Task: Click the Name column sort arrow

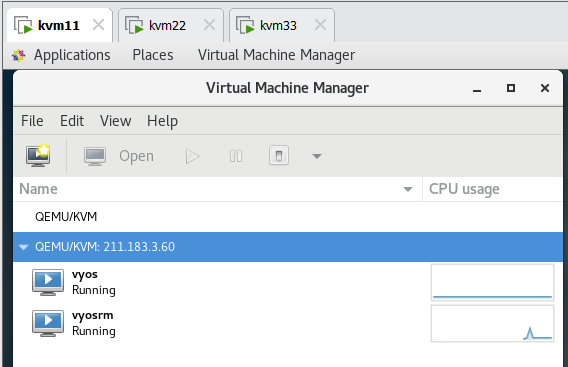Action: (x=408, y=189)
